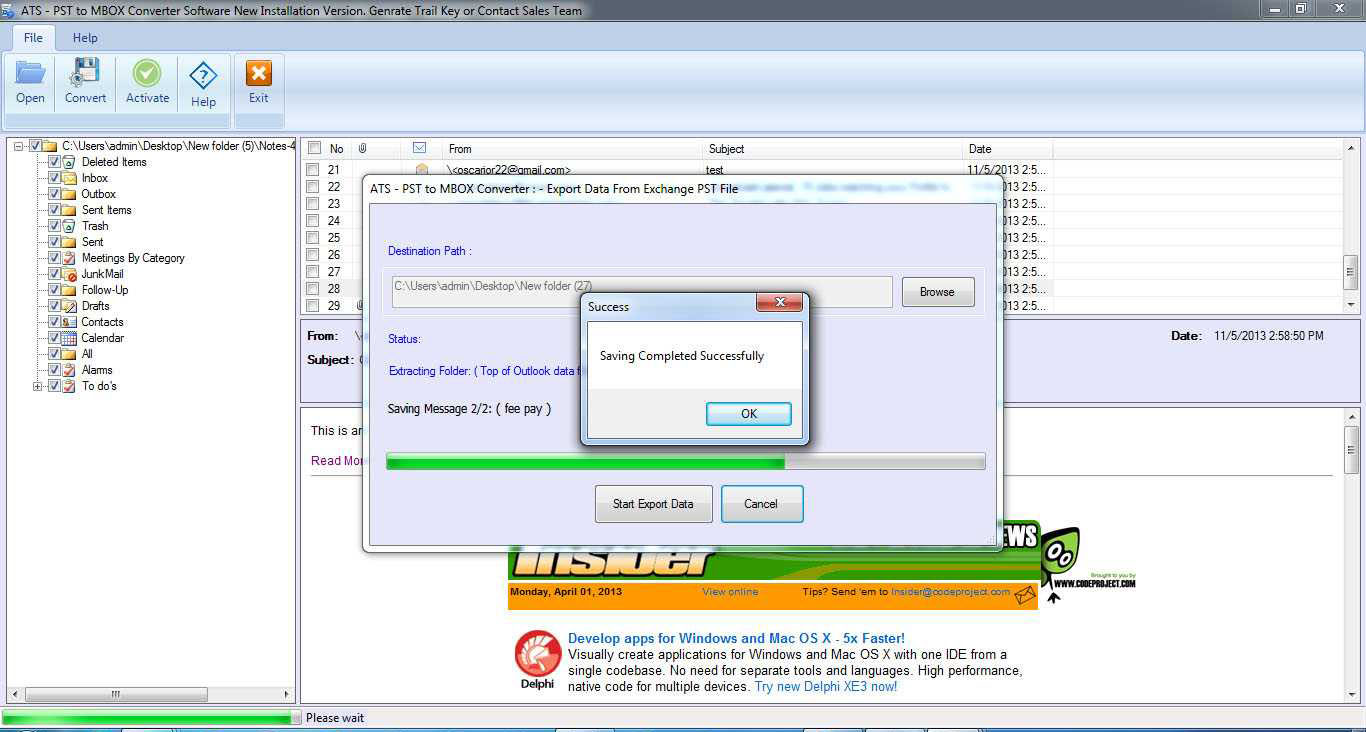Image resolution: width=1366 pixels, height=732 pixels.
Task: Click the Start Export Data button
Action: (x=653, y=504)
